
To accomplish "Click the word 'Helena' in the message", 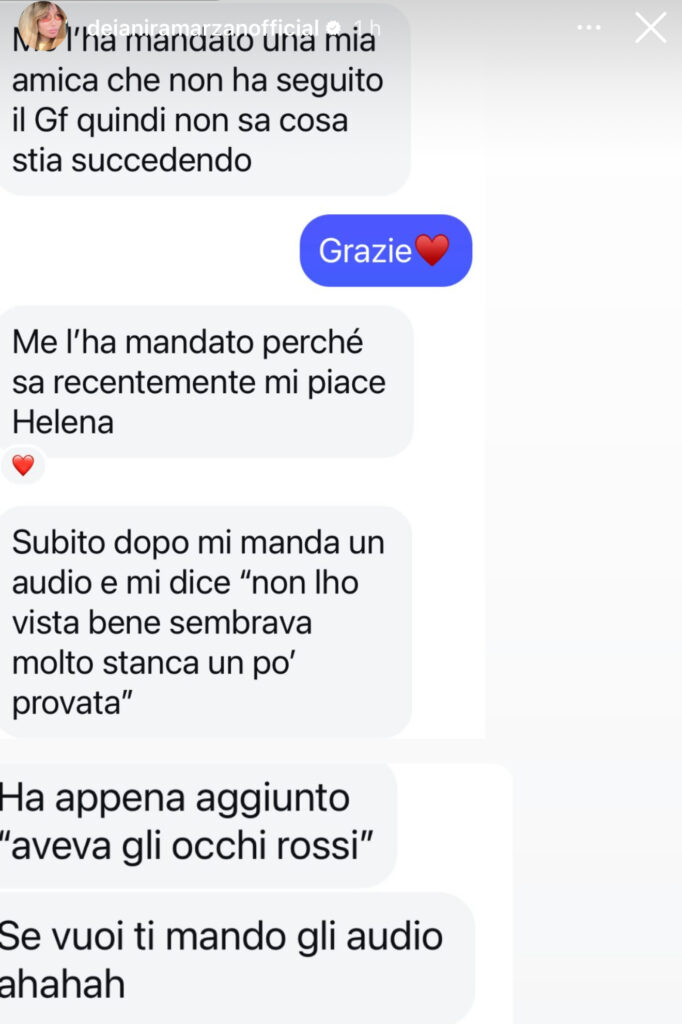I will pyautogui.click(x=63, y=423).
